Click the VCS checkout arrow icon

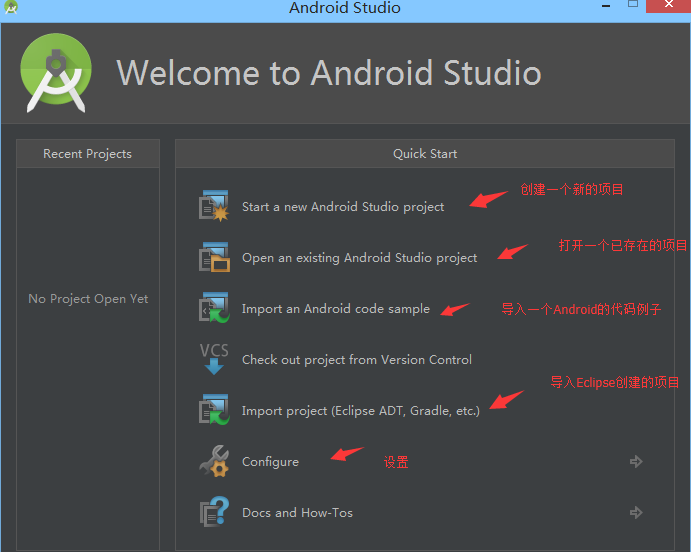pyautogui.click(x=214, y=359)
